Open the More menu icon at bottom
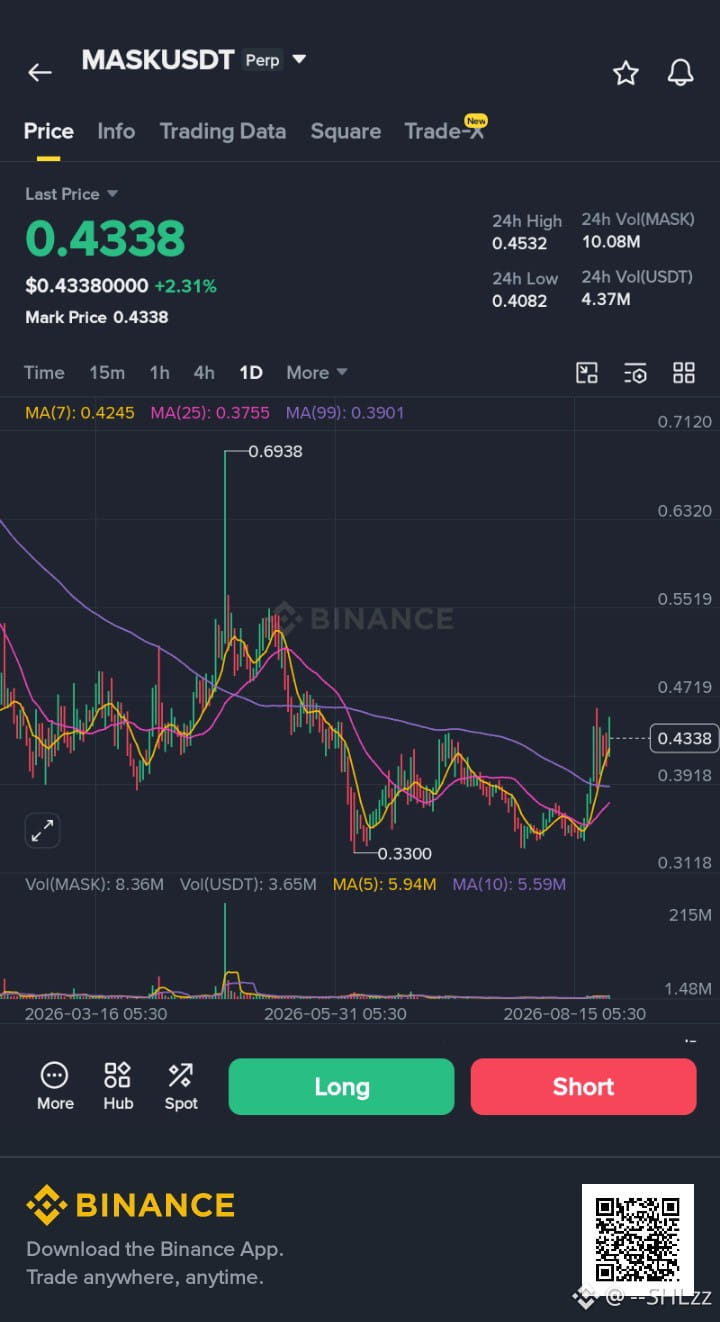This screenshot has width=720, height=1322. pos(55,1087)
